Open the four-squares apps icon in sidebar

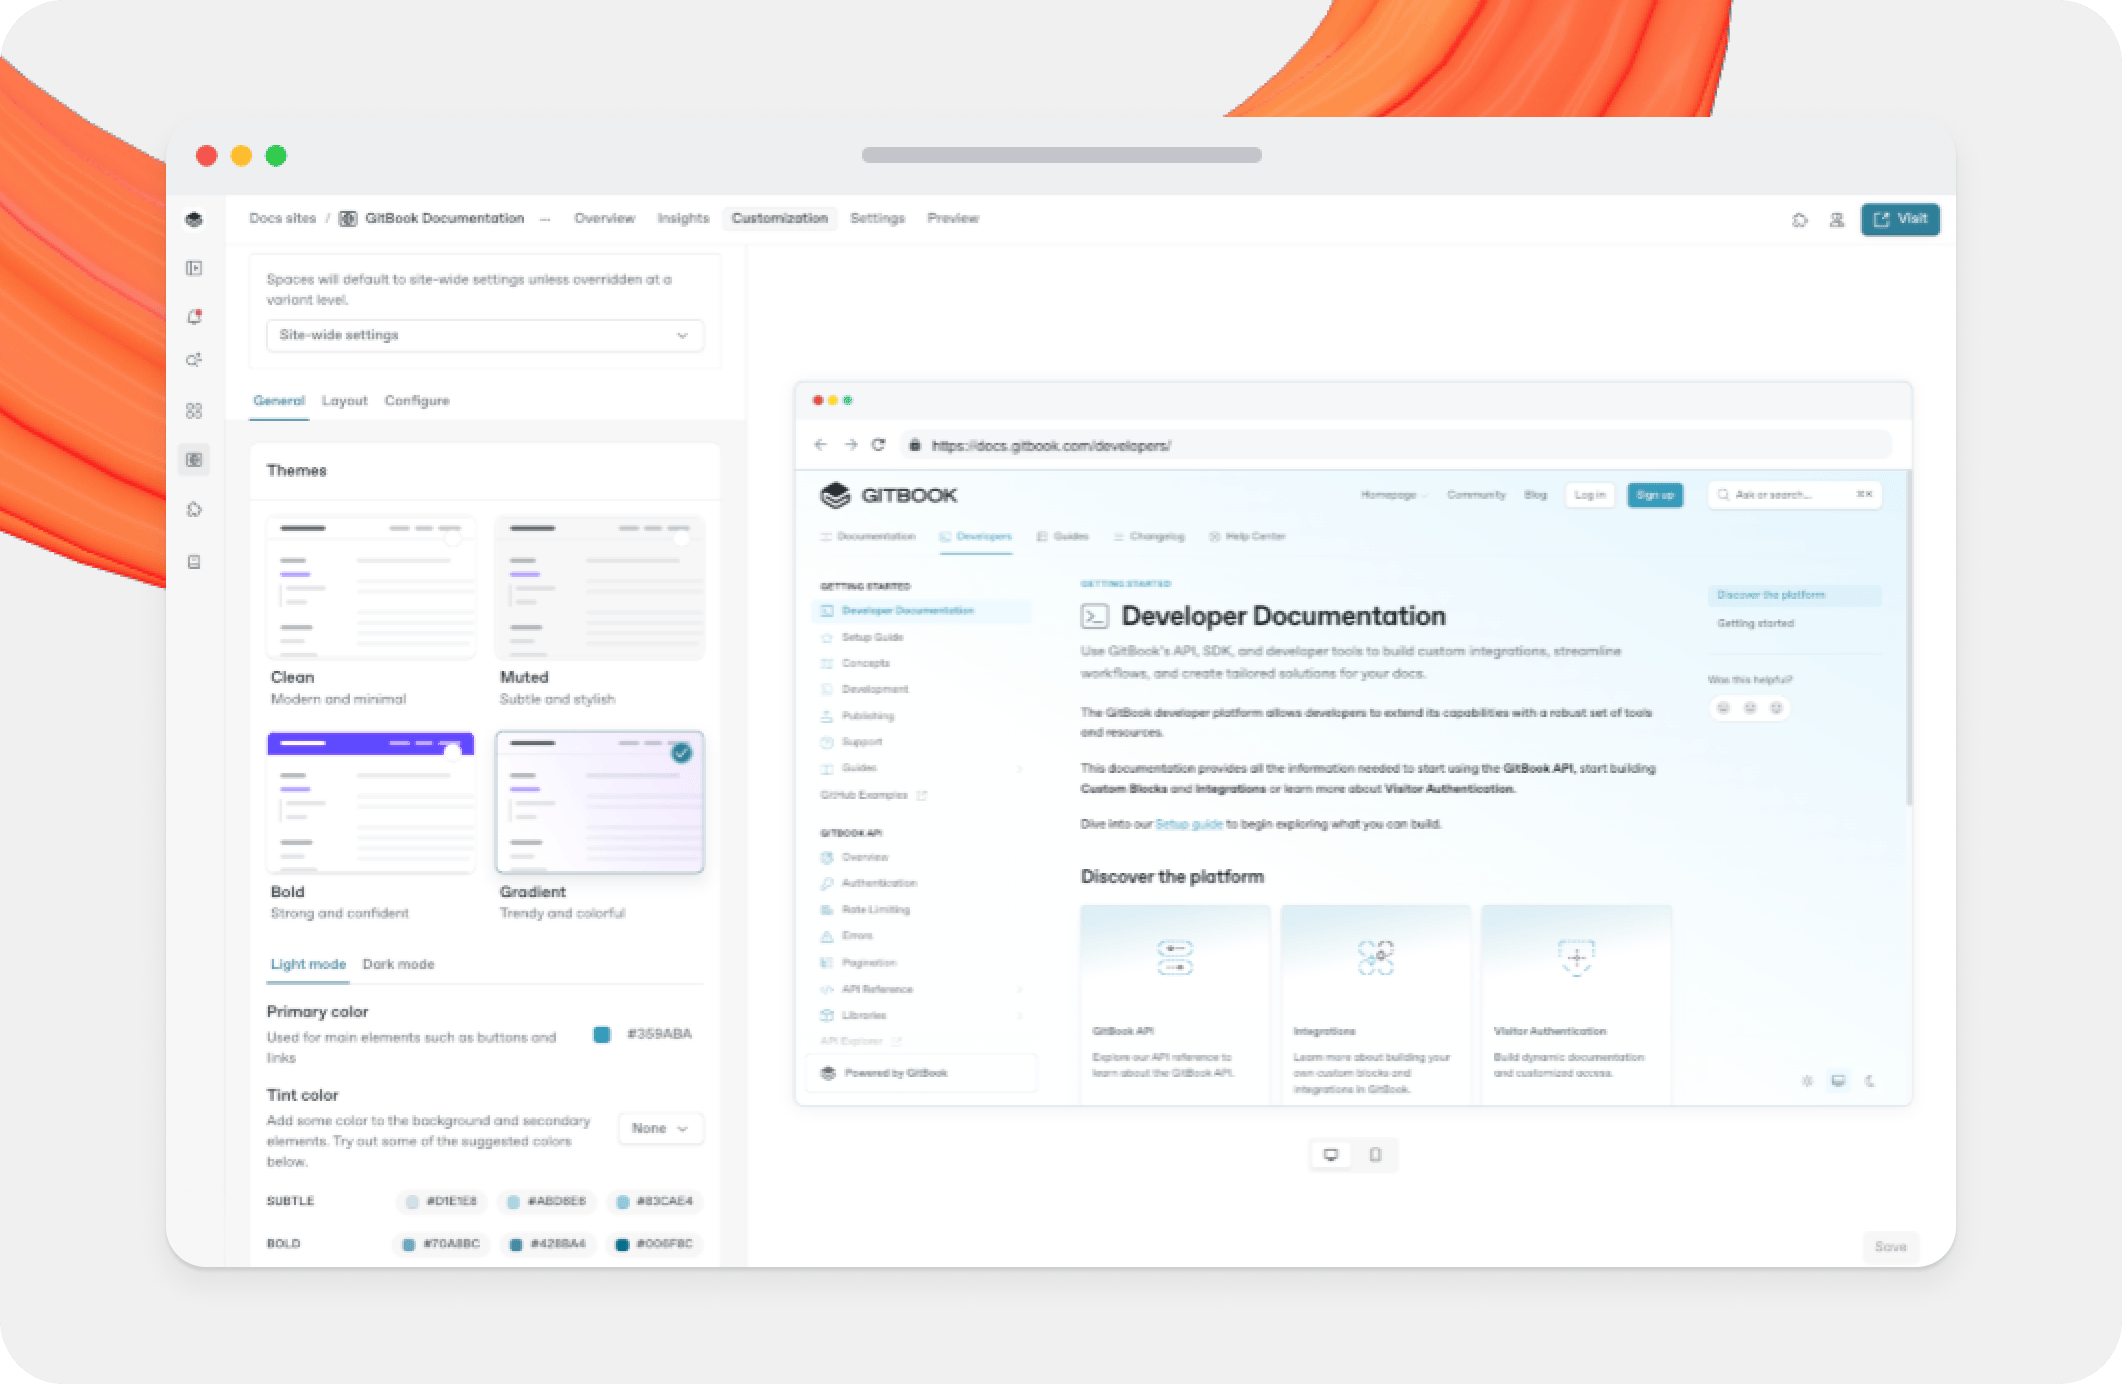(x=194, y=411)
